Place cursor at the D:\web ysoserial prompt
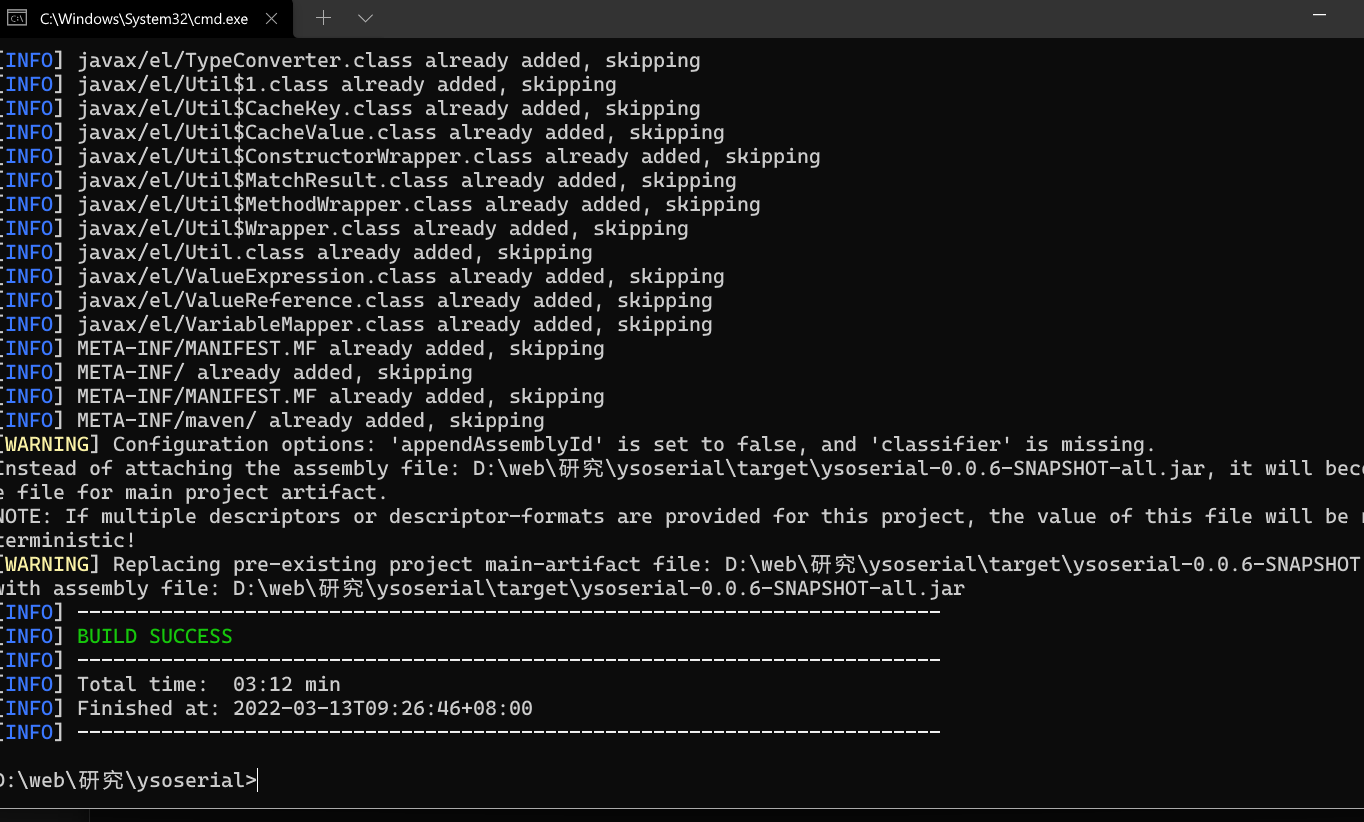The image size is (1364, 822). [x=129, y=781]
